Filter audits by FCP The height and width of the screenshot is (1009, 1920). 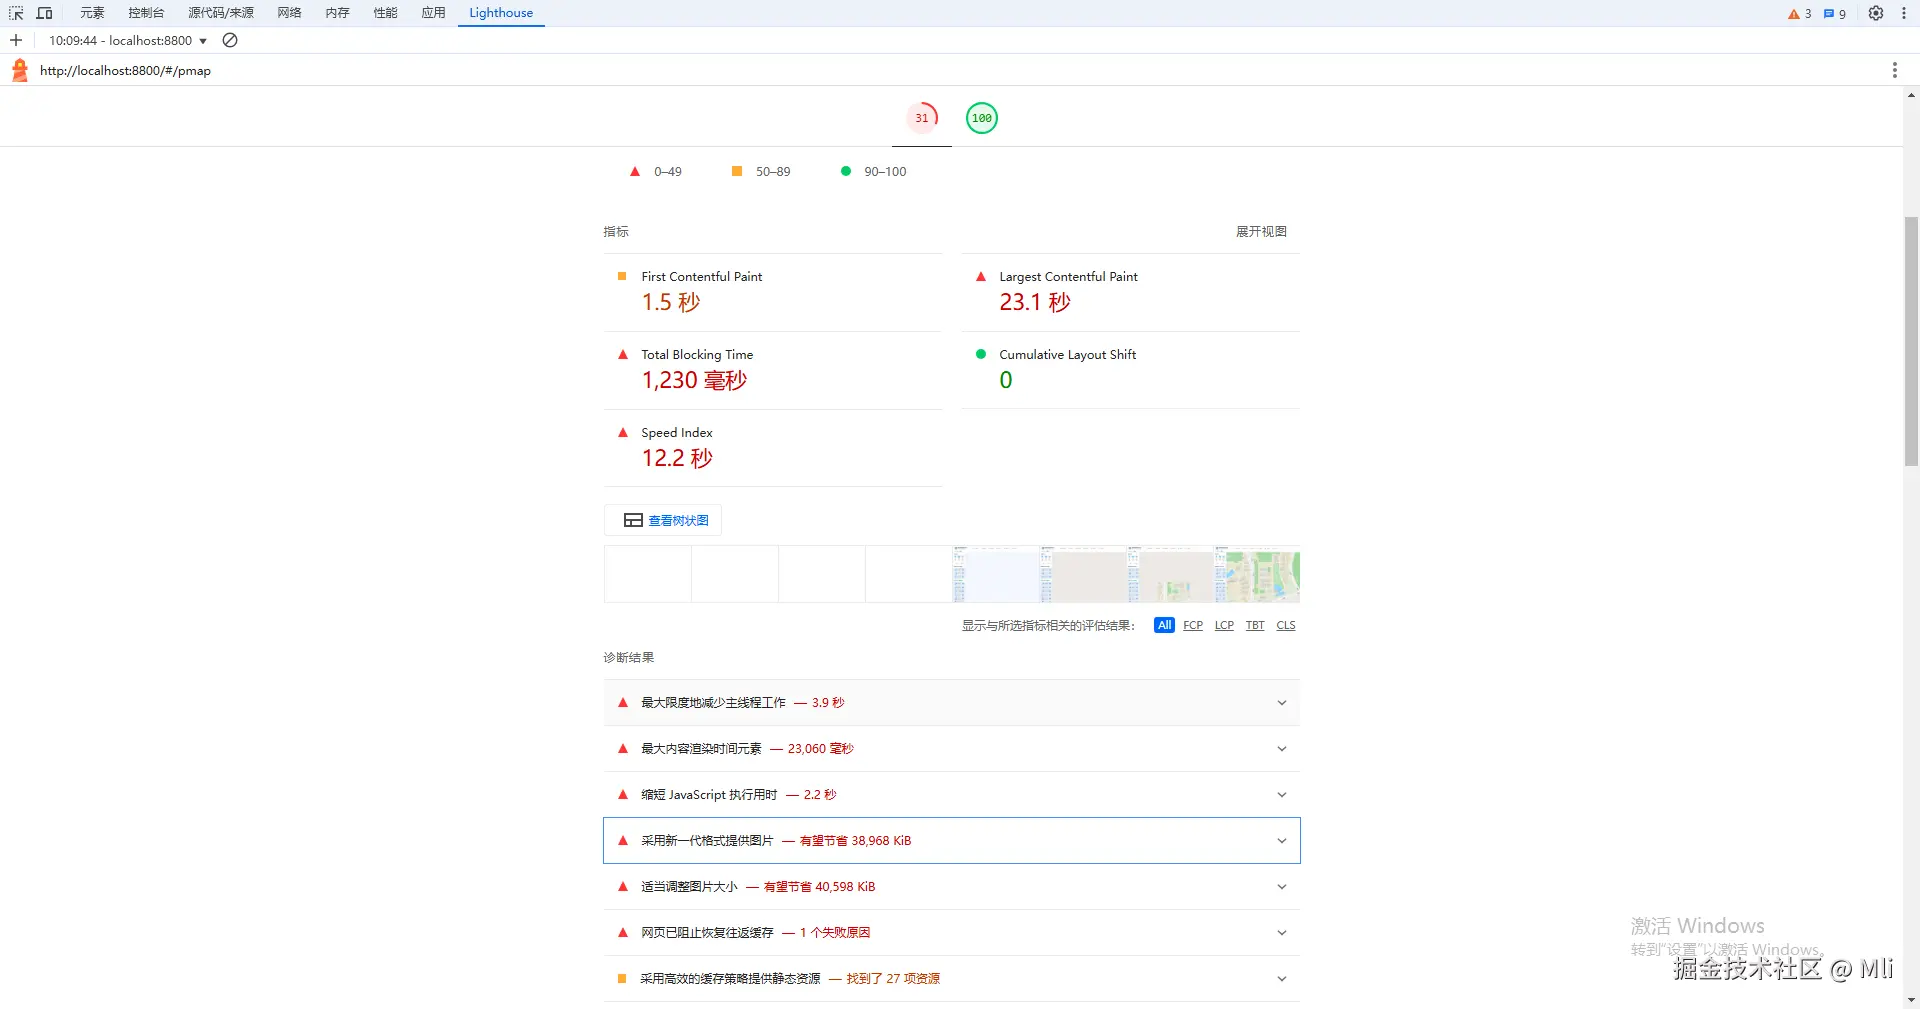(1193, 625)
